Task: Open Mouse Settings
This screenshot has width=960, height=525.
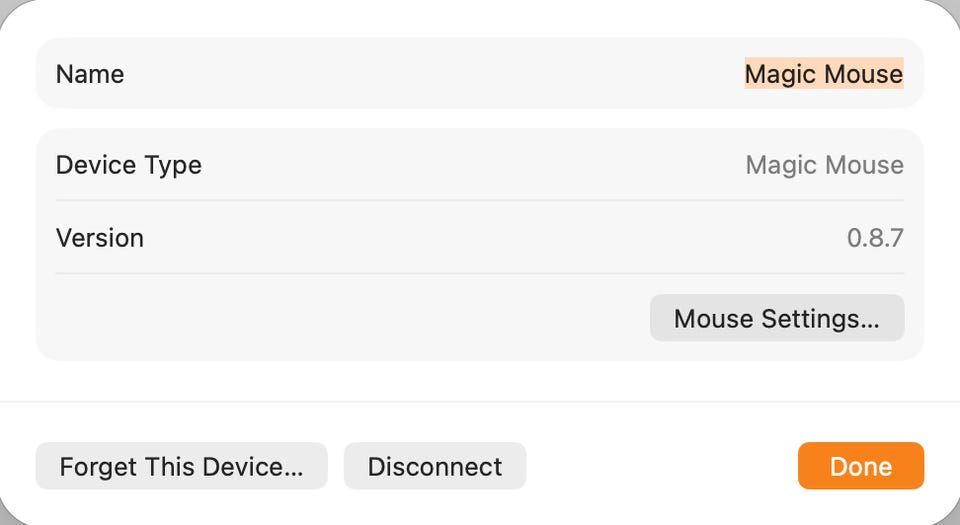Action: coord(776,318)
